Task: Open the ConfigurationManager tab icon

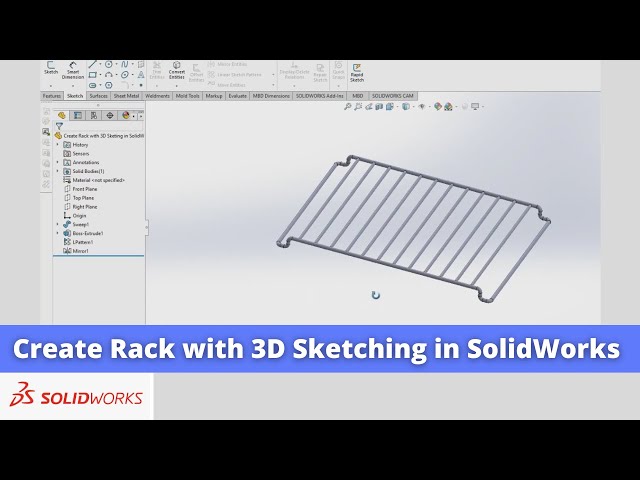Action: [x=93, y=115]
